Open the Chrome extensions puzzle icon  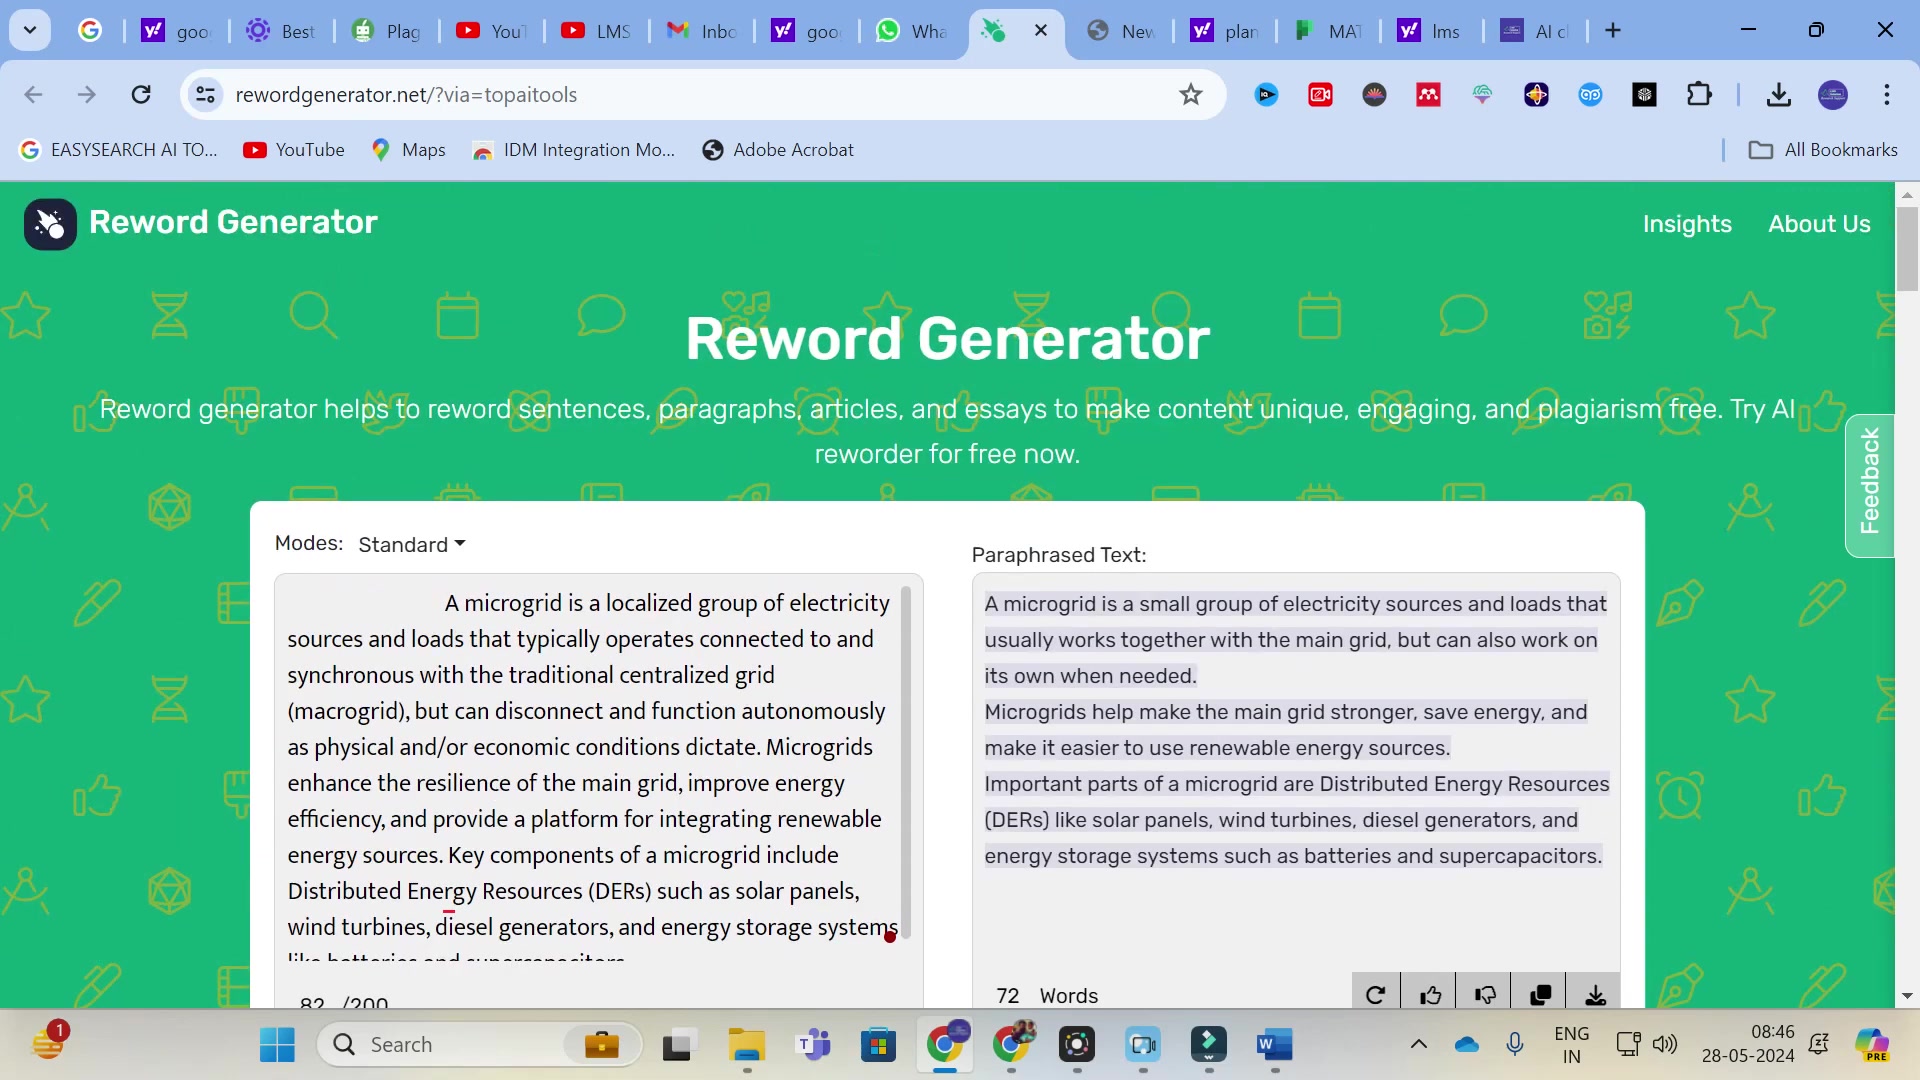[x=1699, y=95]
